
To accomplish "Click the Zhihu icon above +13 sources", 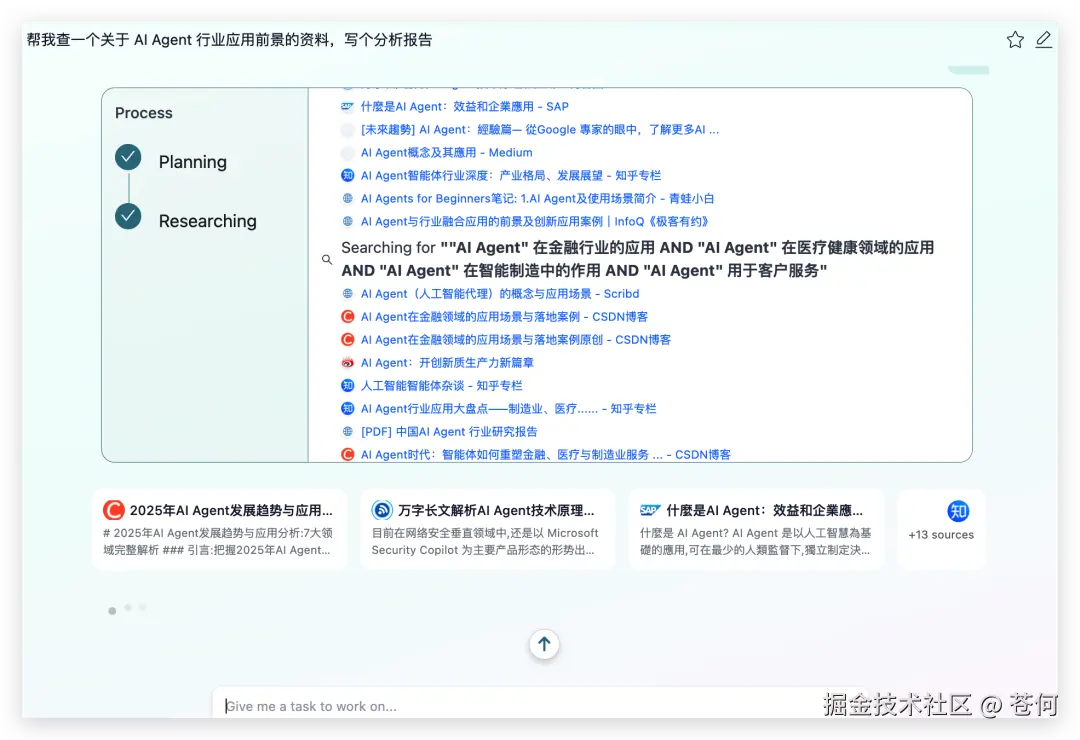I will click(x=958, y=511).
